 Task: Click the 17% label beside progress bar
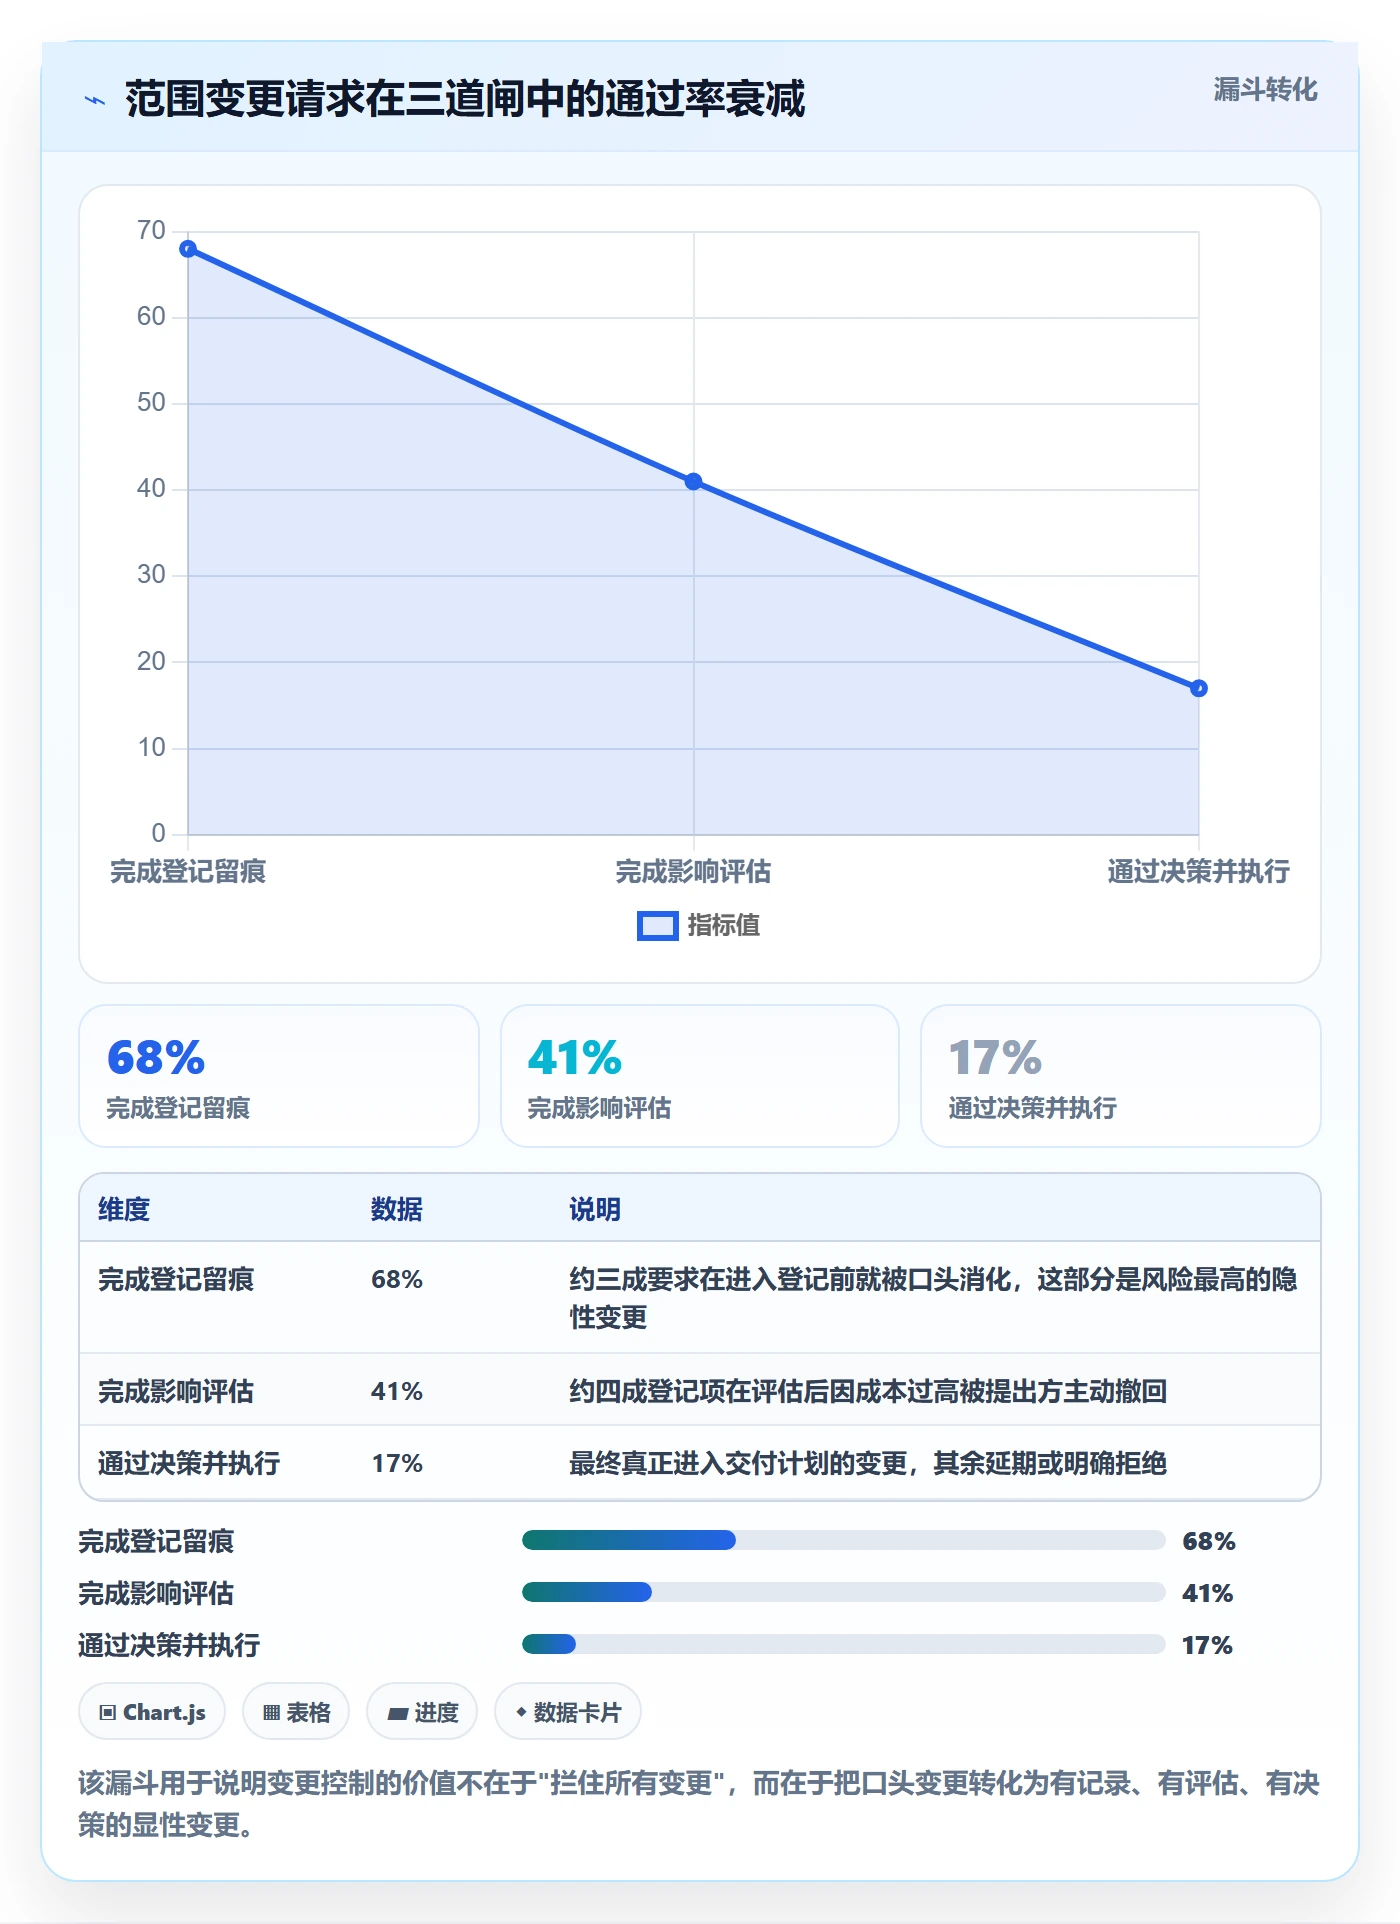[x=1208, y=1645]
